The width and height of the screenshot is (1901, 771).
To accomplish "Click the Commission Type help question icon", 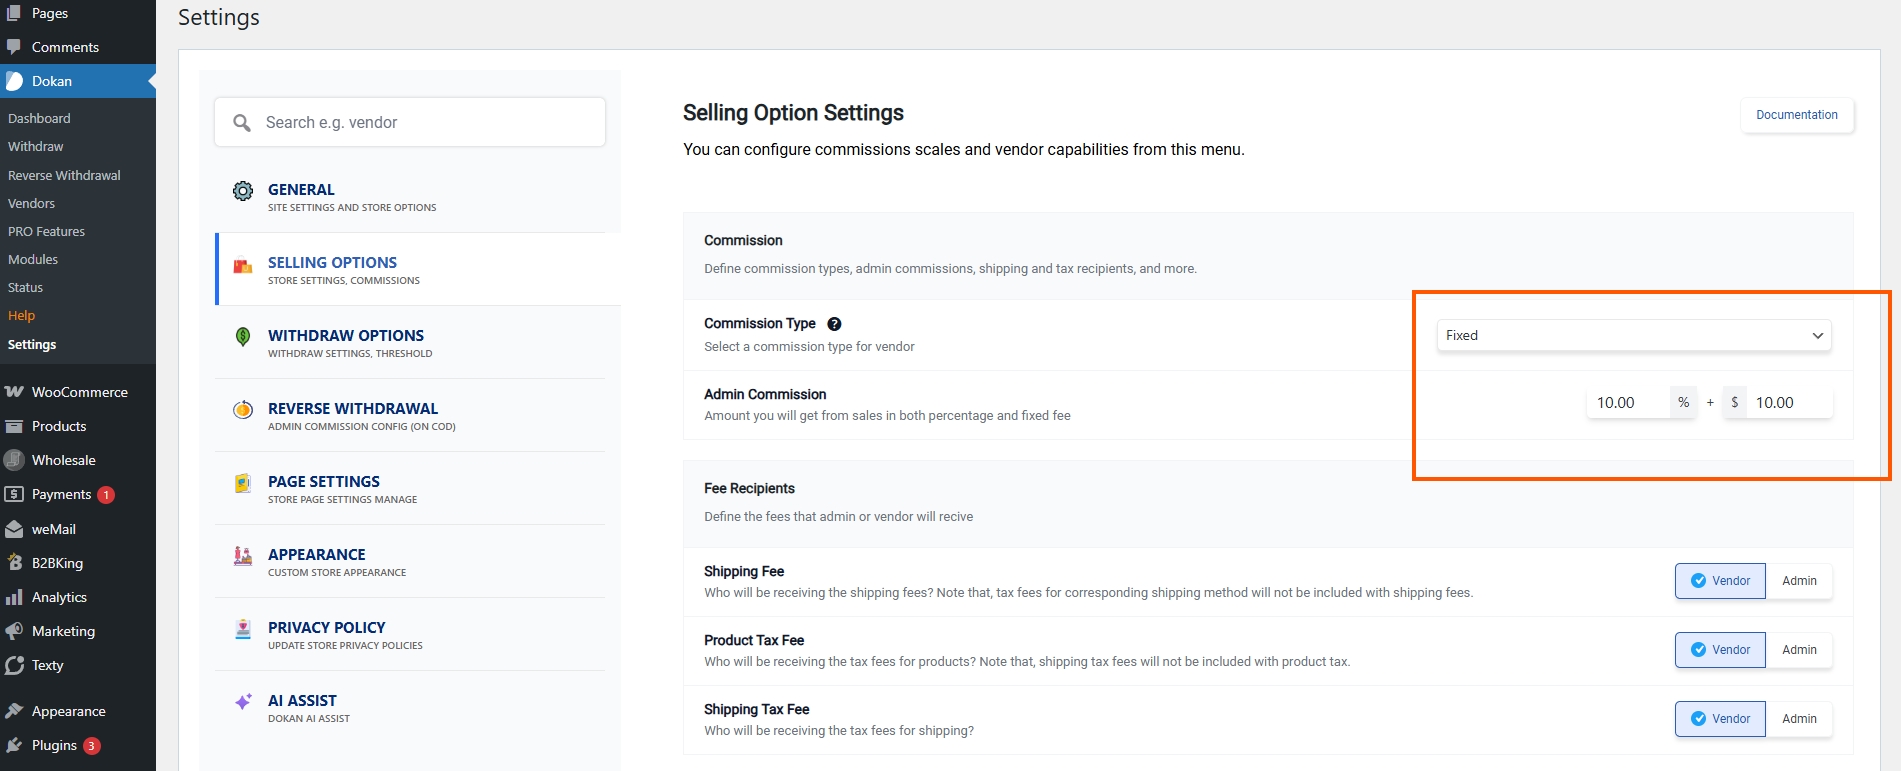I will pos(834,324).
